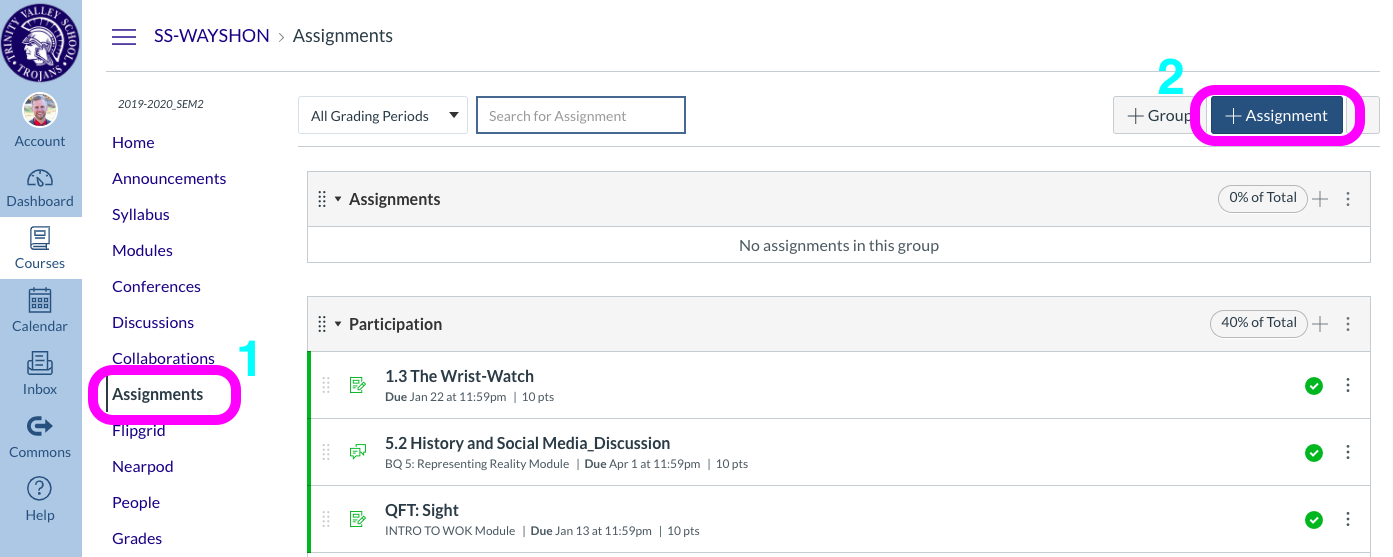Open the Account profile avatar
This screenshot has width=1393, height=557.
(x=40, y=111)
